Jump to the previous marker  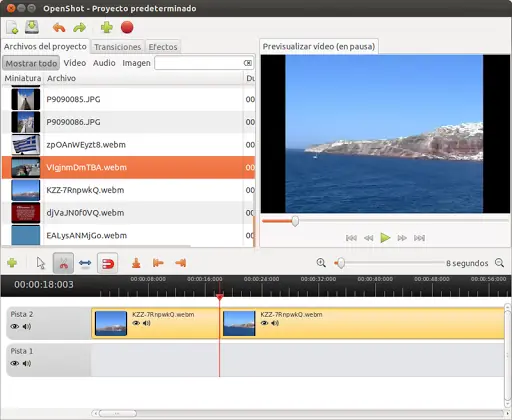(158, 263)
